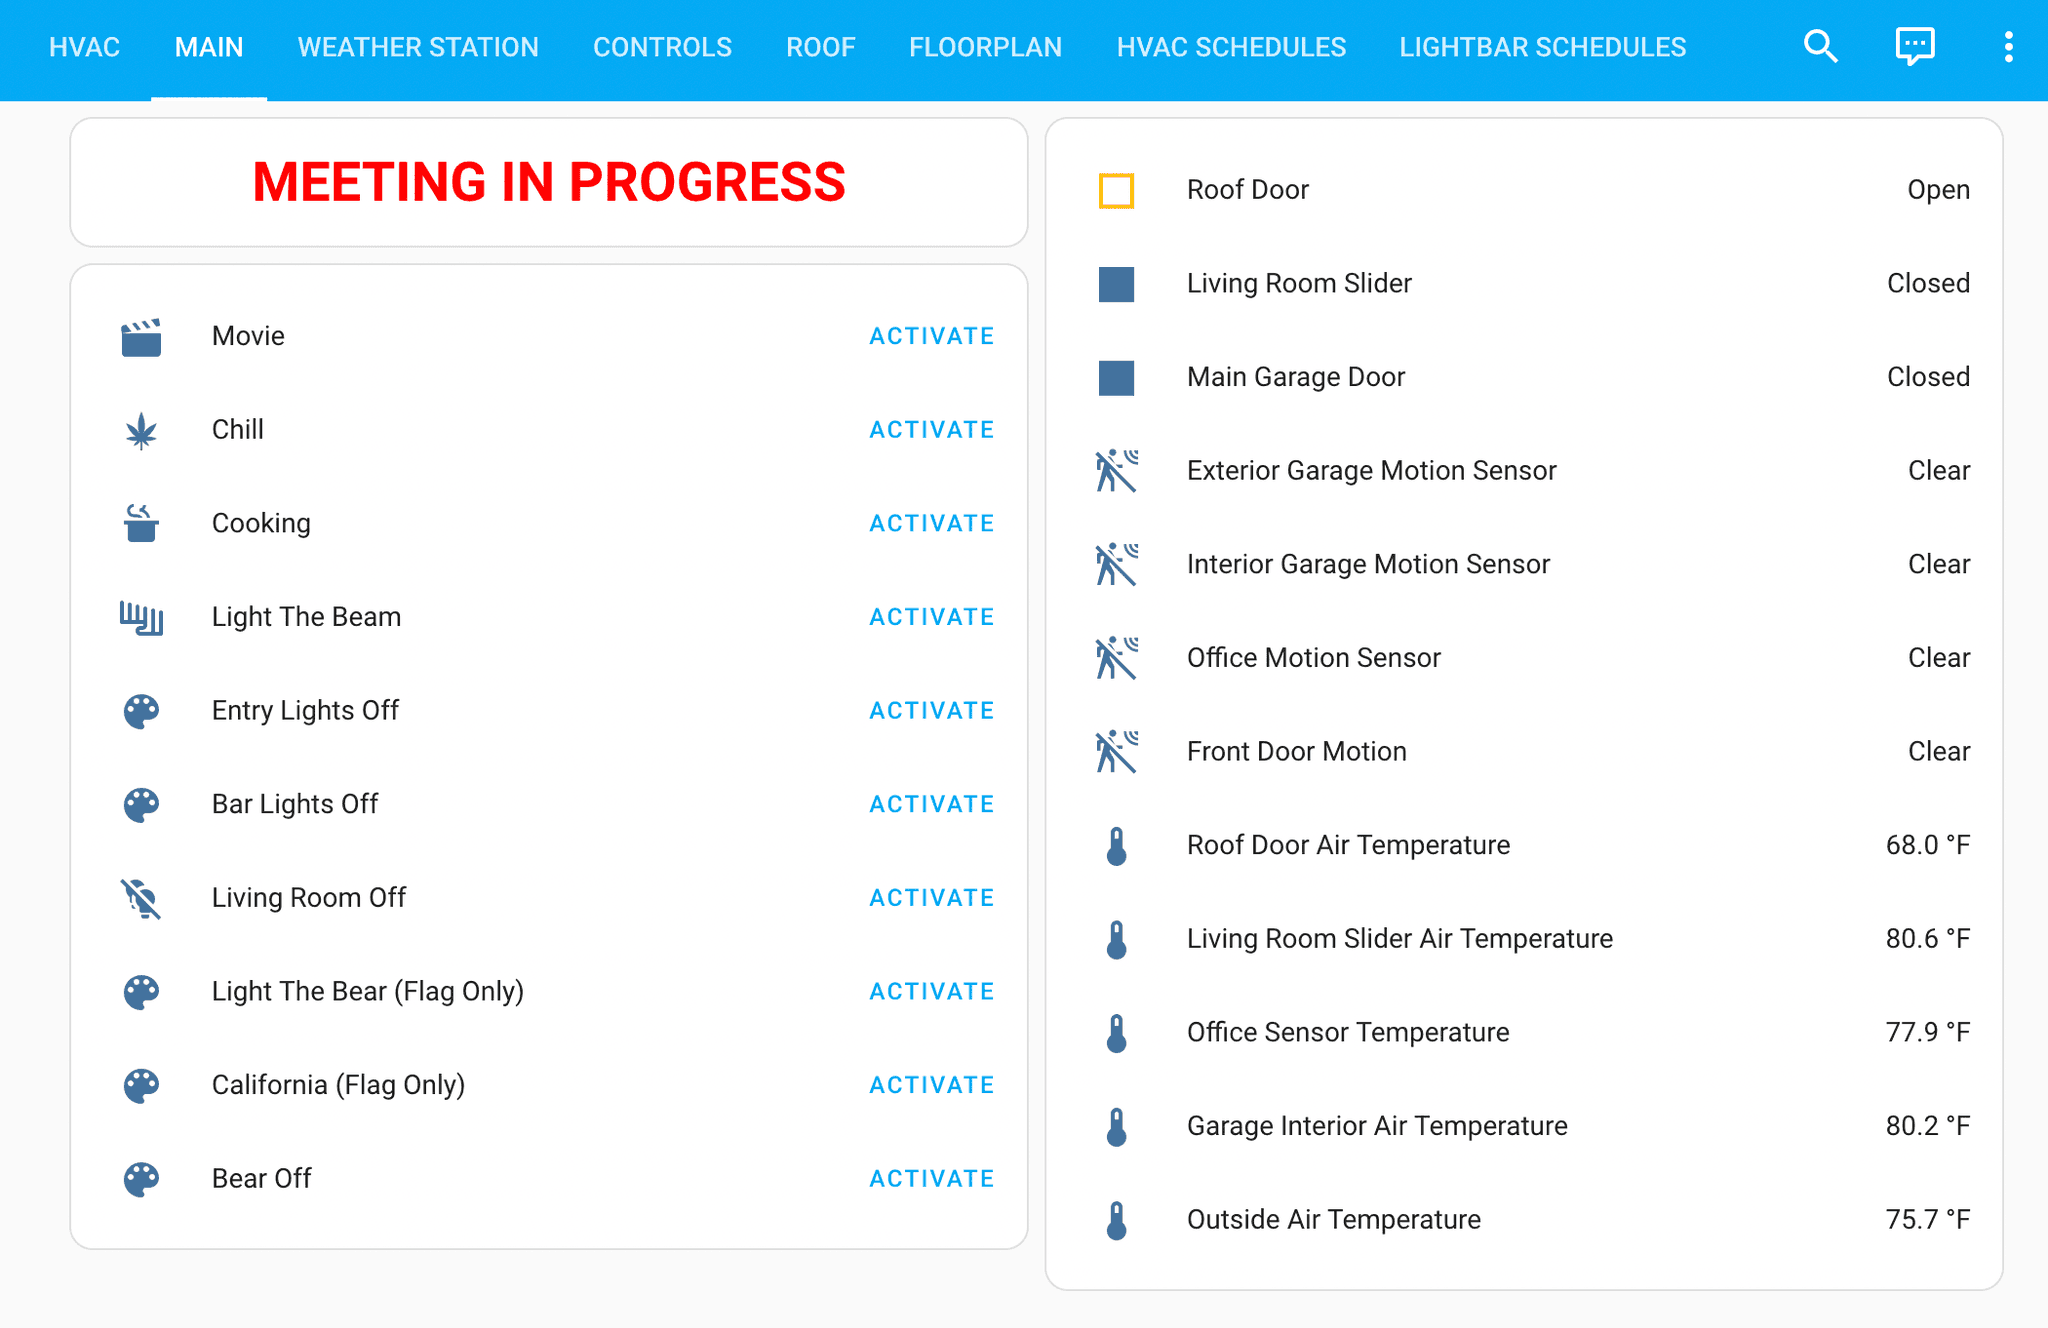
Task: Open Office Sensor Temperature 77.9 °F reading
Action: 1927,1033
